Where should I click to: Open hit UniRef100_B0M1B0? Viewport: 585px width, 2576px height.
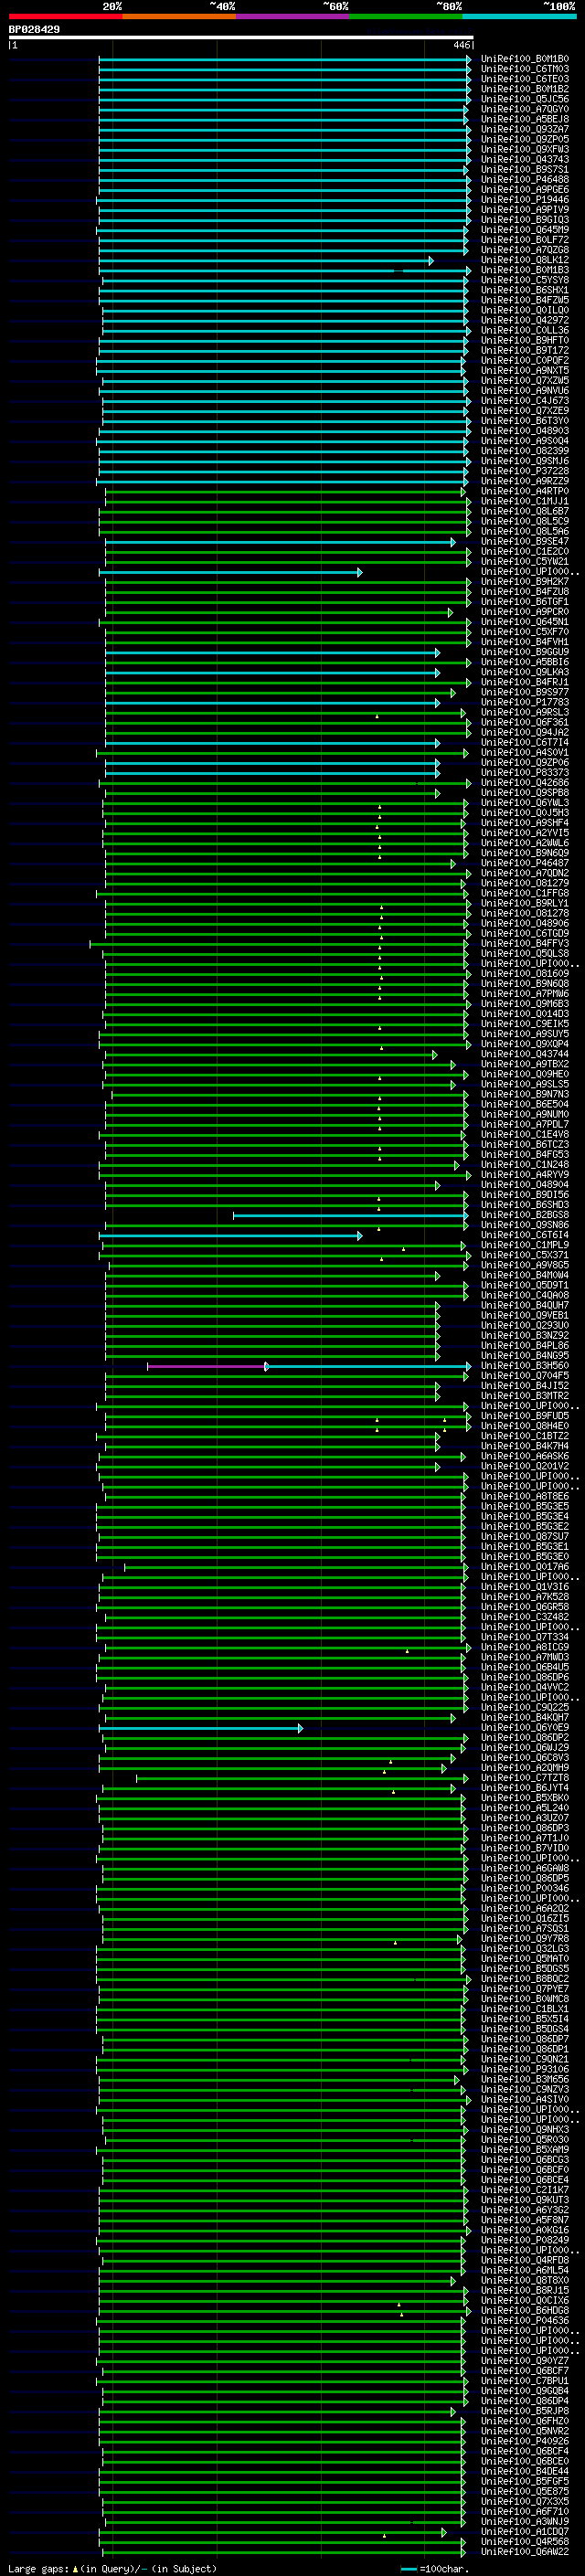point(524,59)
